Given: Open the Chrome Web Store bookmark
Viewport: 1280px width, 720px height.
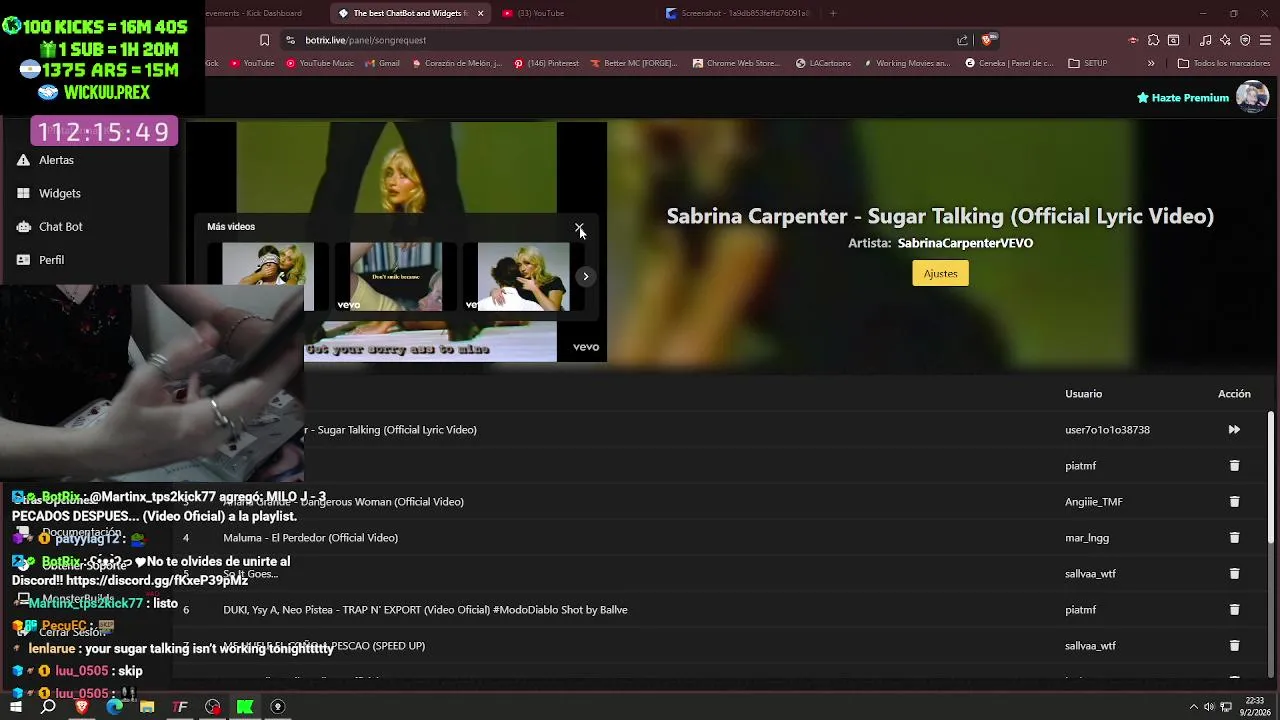Looking at the screenshot, I should 735,63.
